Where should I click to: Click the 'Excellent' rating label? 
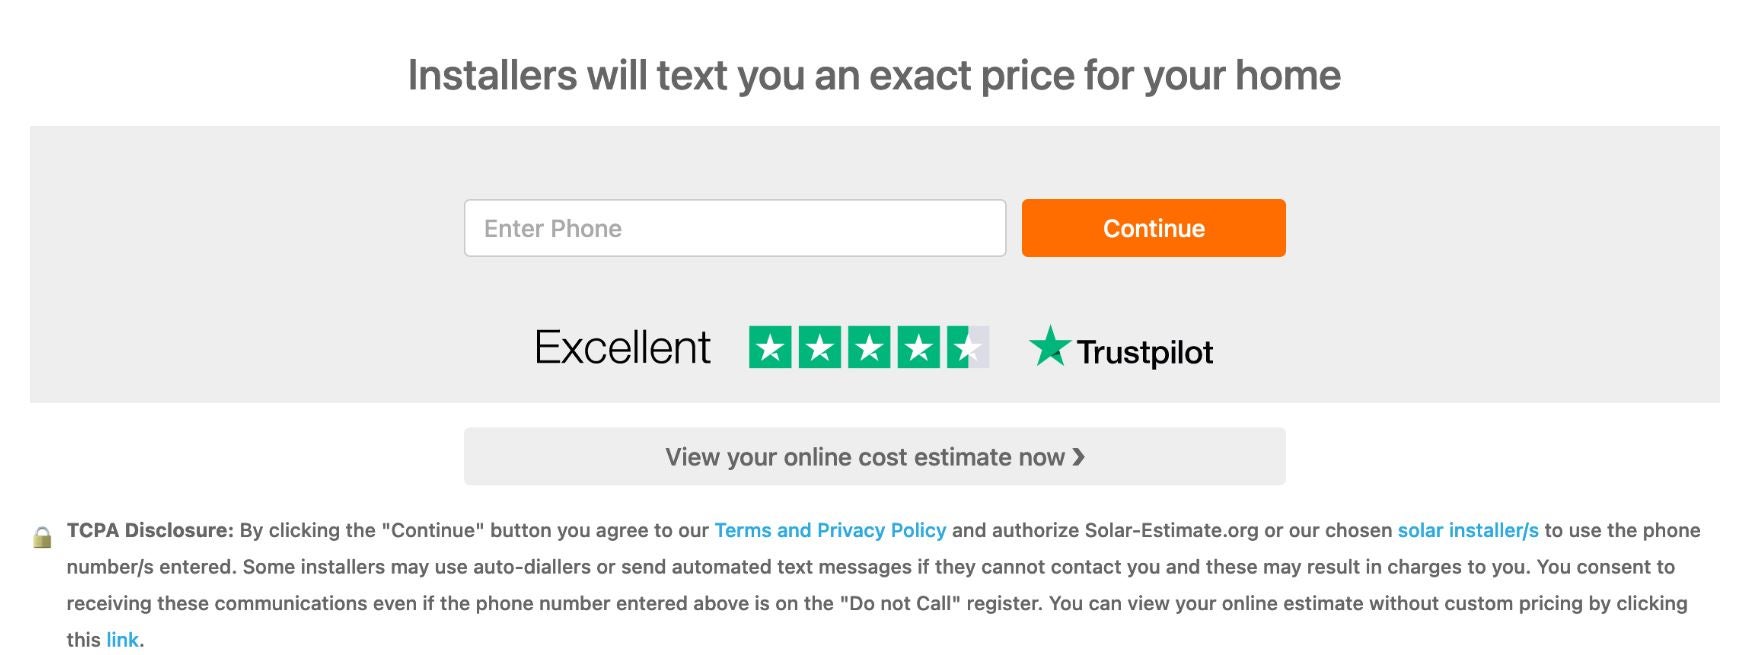tap(623, 347)
